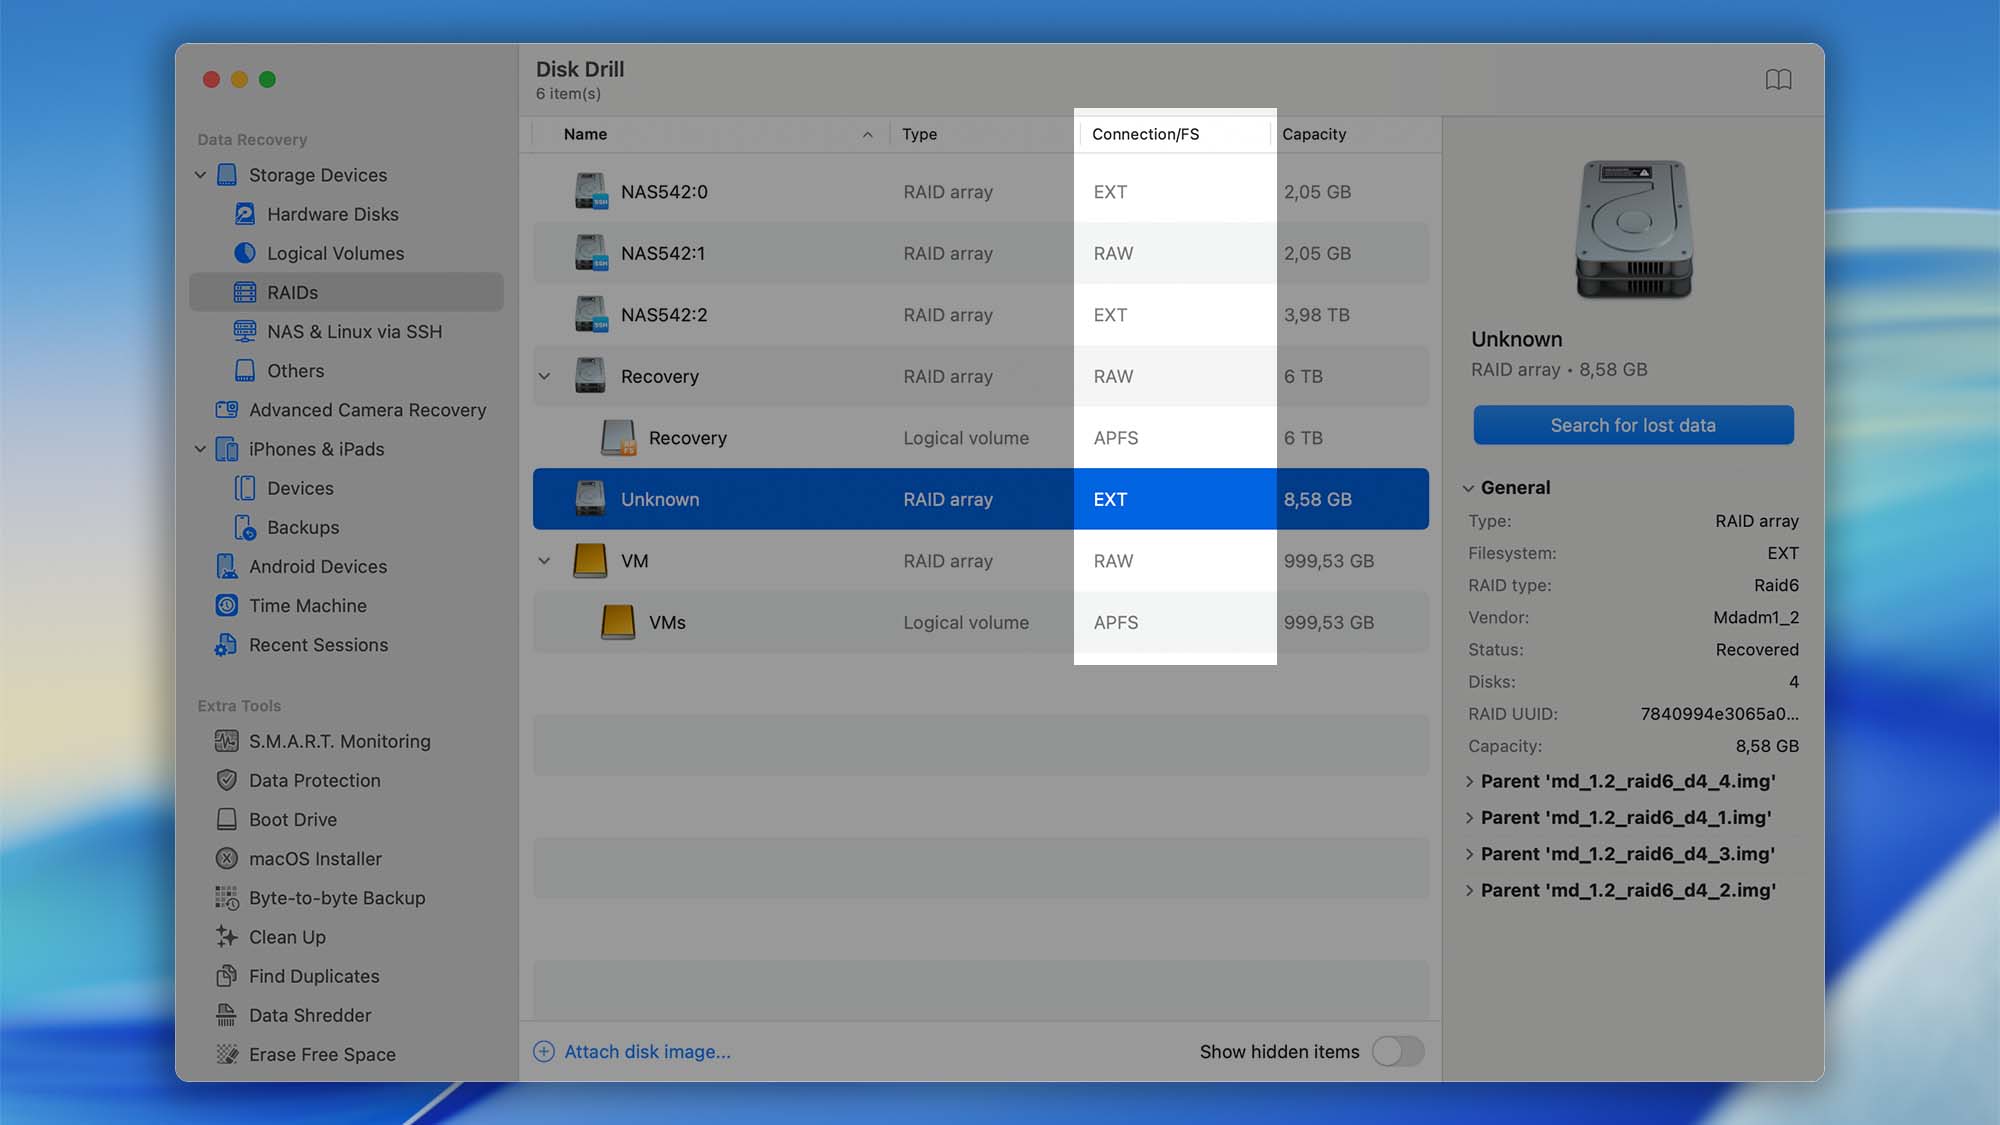Click the RAIDs sidebar icon
Screen dimensions: 2000x1125
pyautogui.click(x=244, y=292)
